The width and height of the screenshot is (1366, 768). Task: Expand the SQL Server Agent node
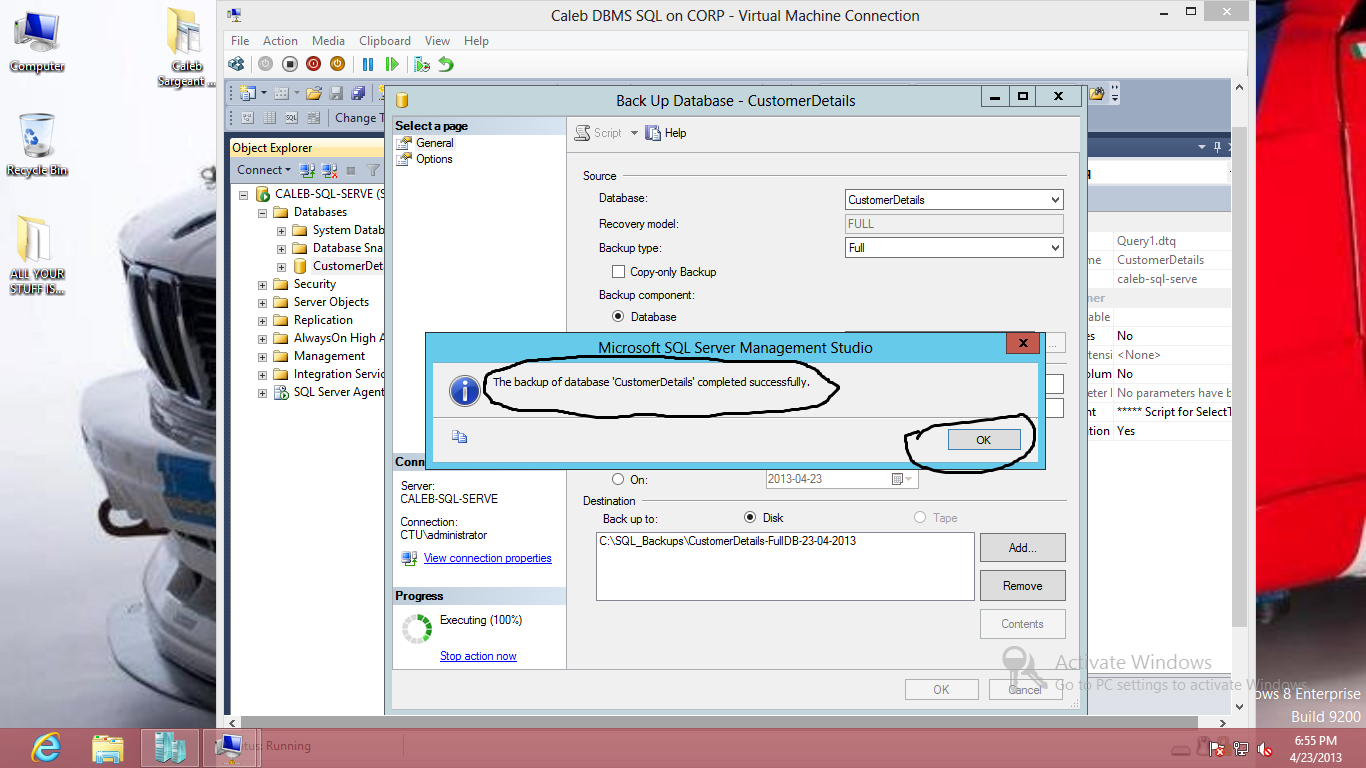pos(263,393)
